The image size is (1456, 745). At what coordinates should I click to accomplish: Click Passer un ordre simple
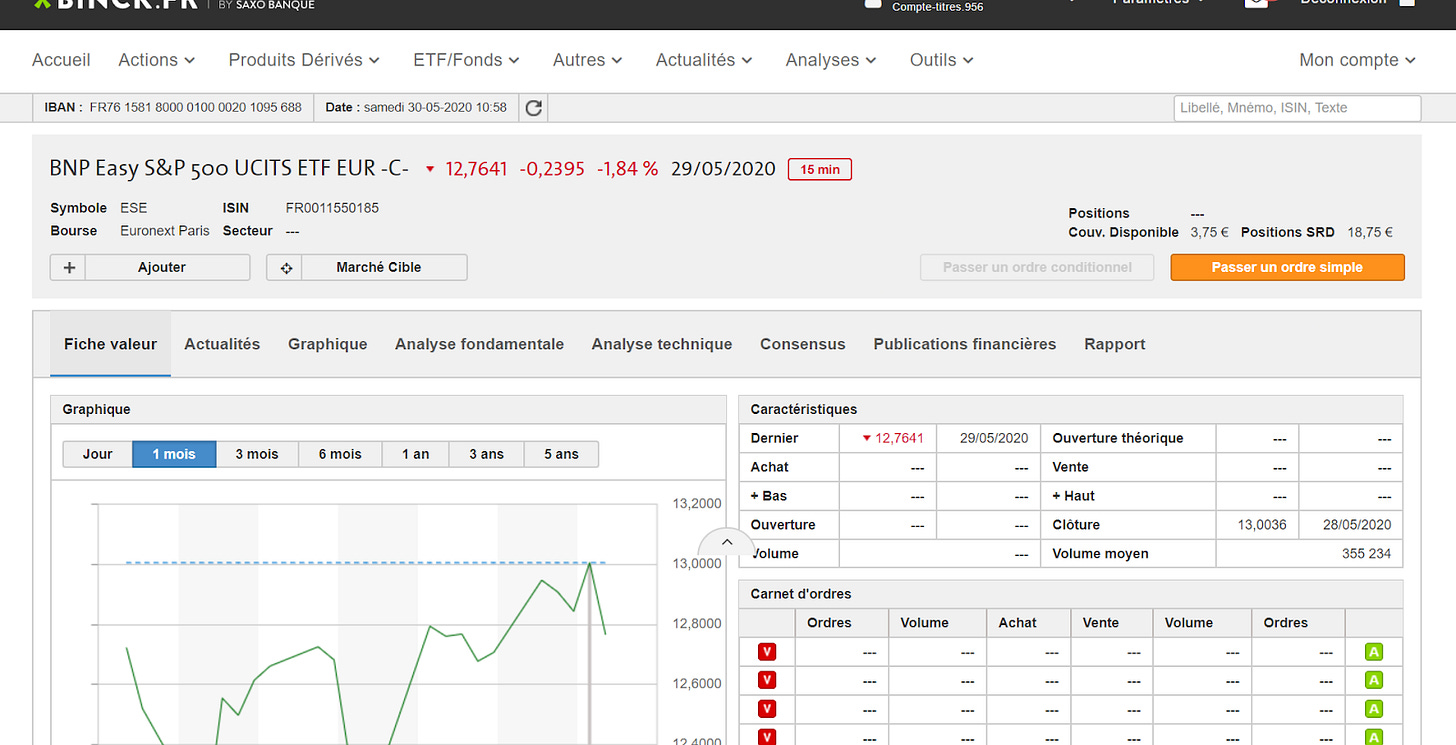point(1287,267)
